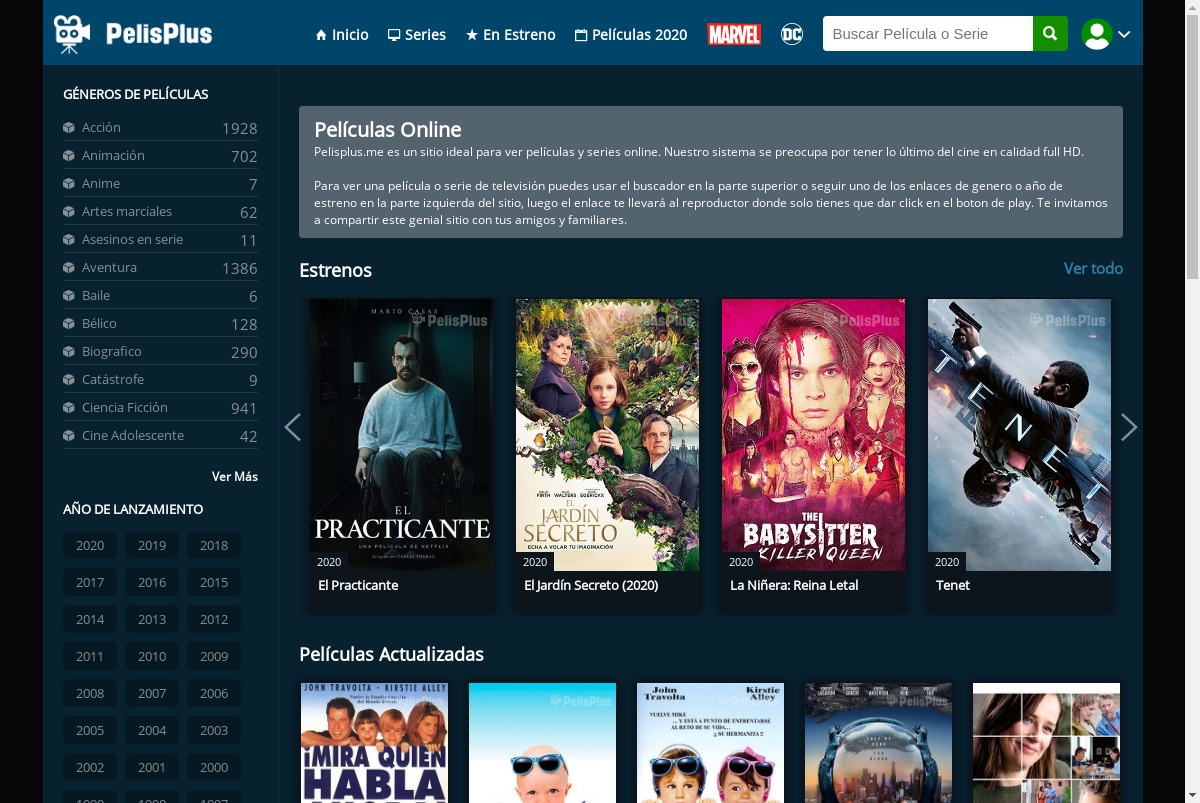This screenshot has height=803, width=1200.
Task: Open El Practicante movie poster
Action: click(401, 435)
